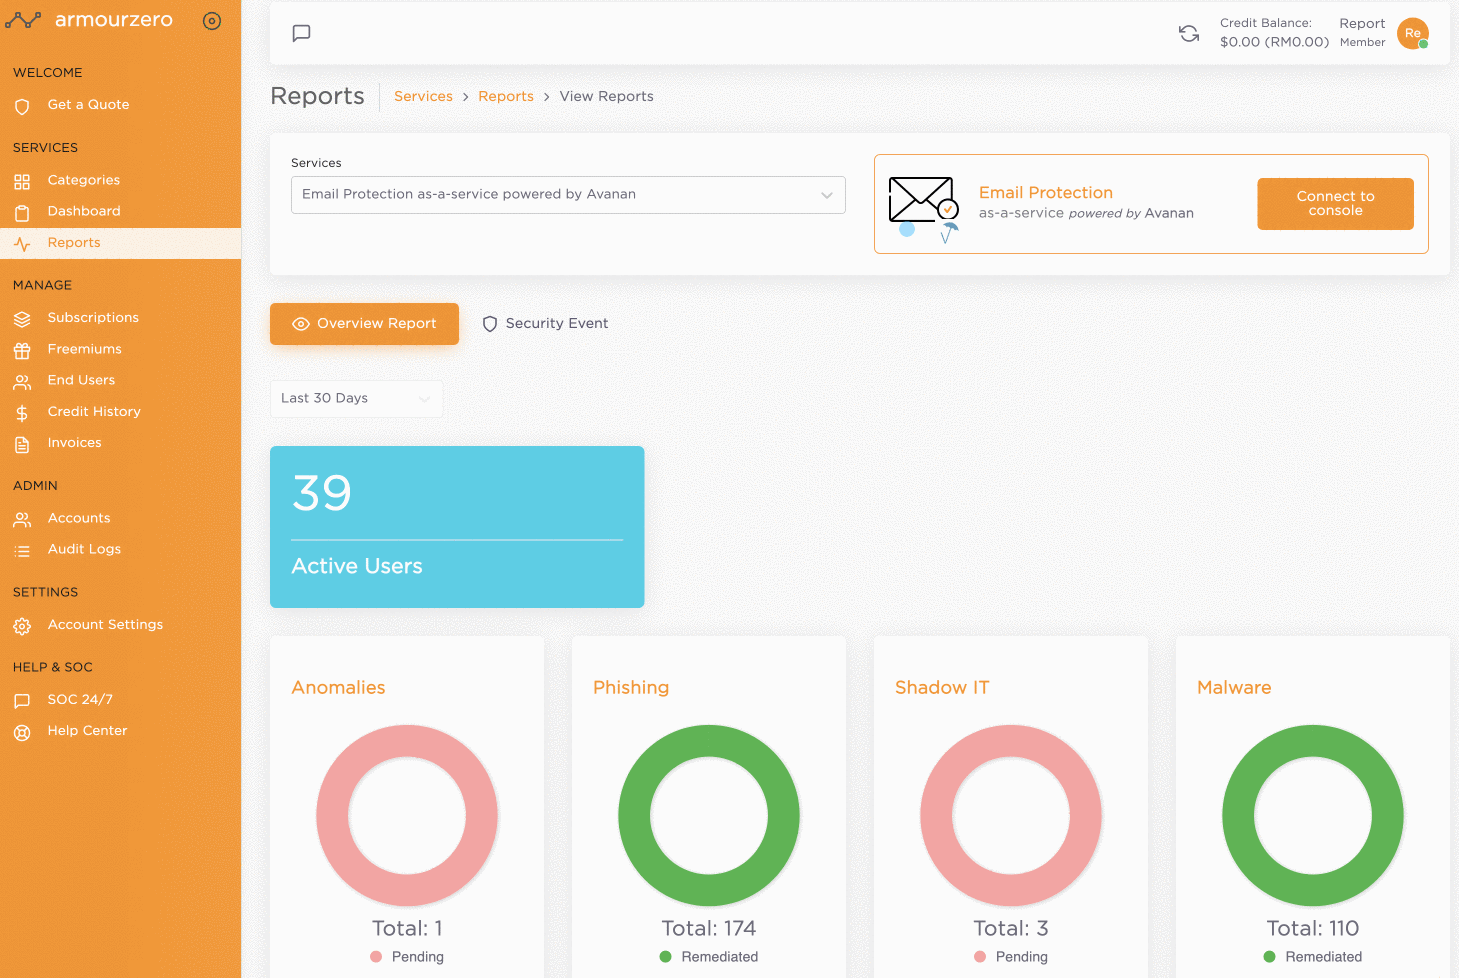
Task: Click the Freemiums gift icon
Action: [x=22, y=351]
